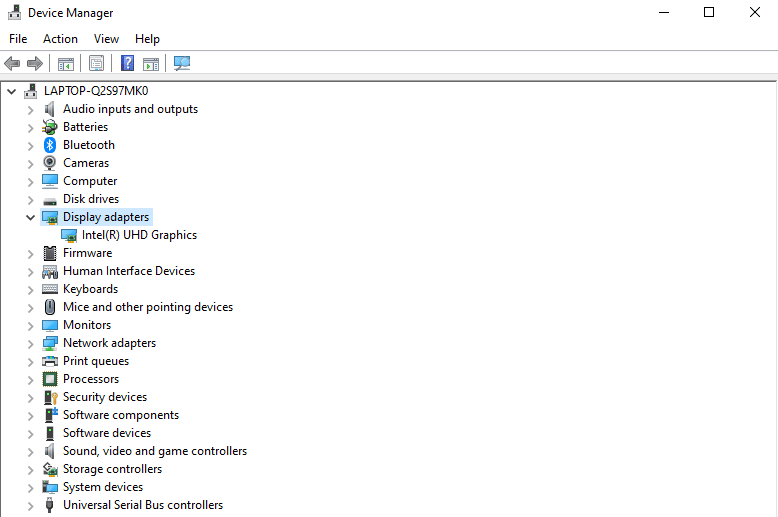Screen dimensions: 778x517
Task: Expand the Universal Serial Bus controllers node
Action: (x=30, y=505)
